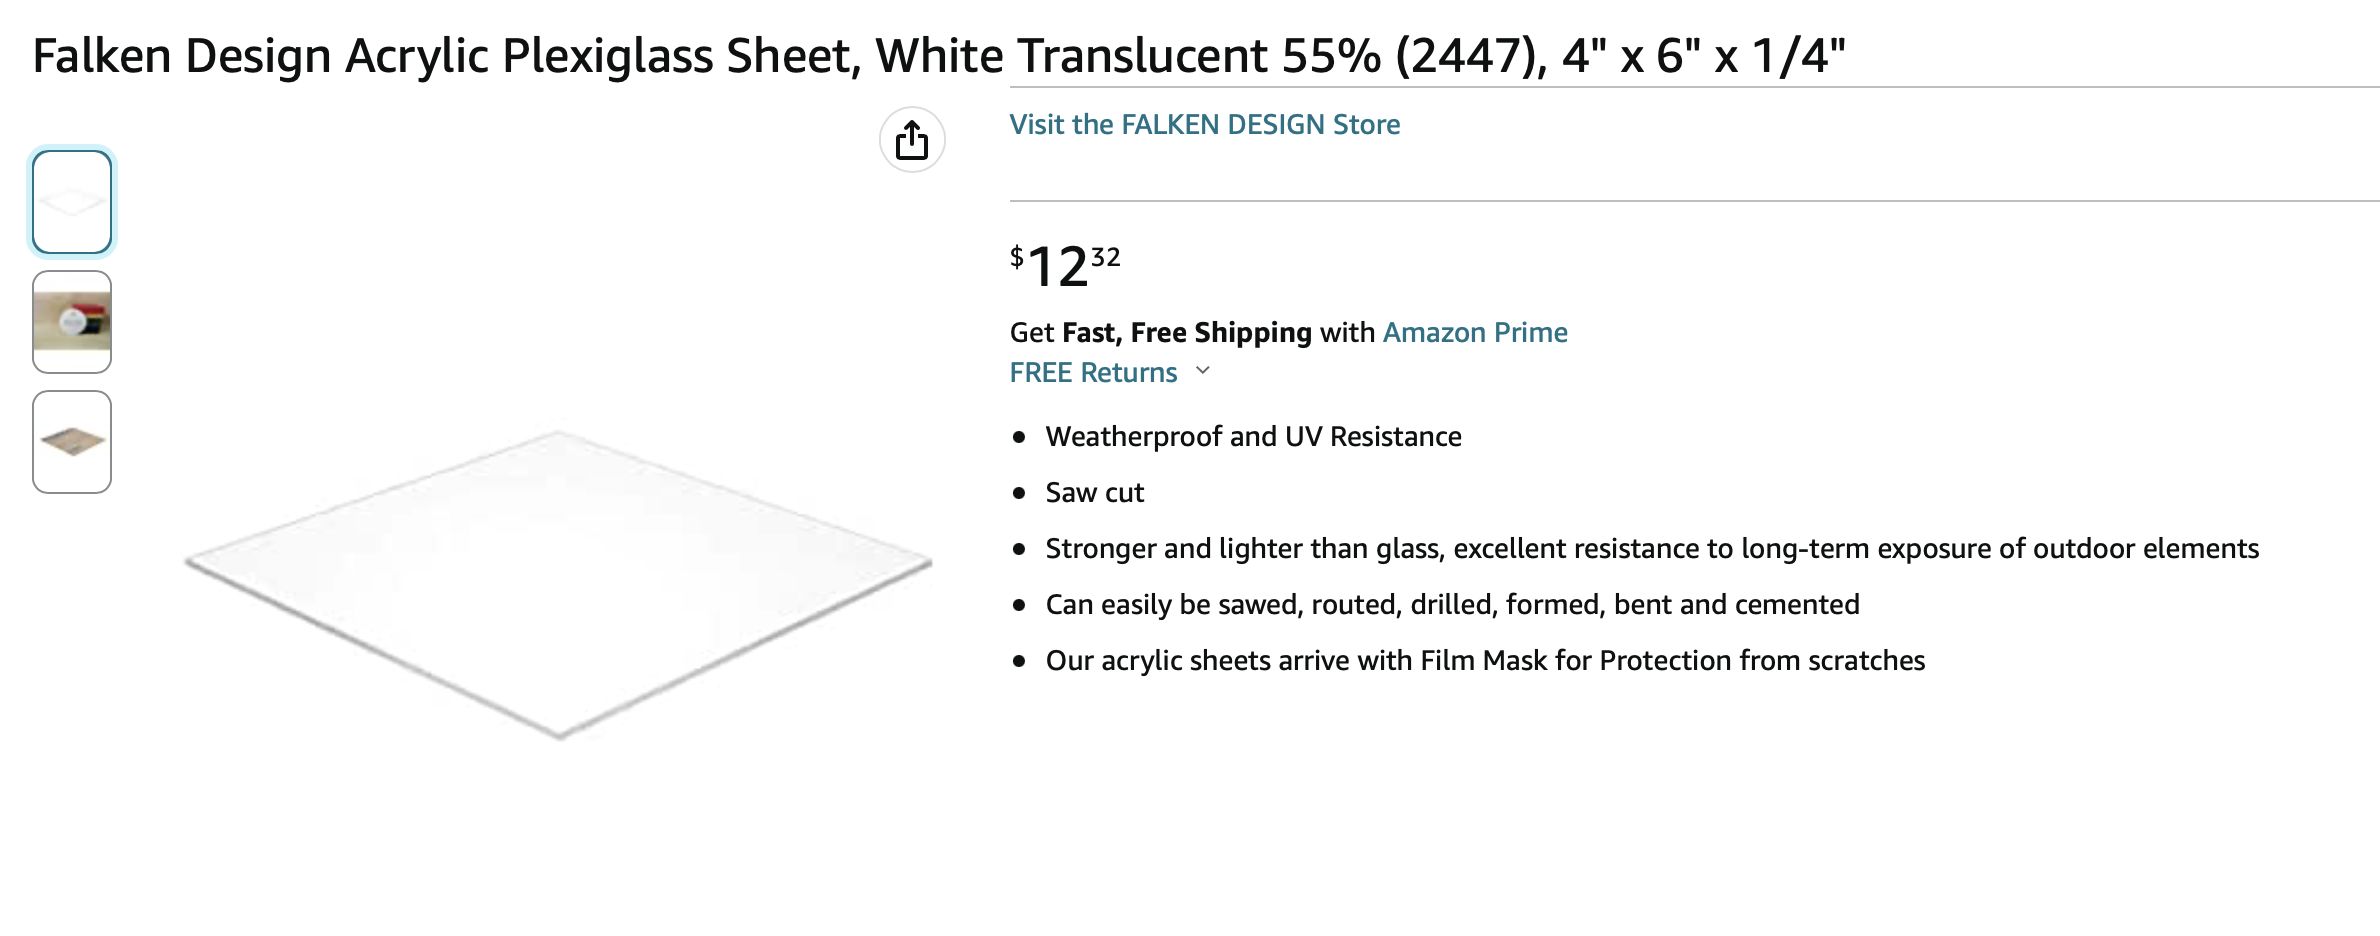Viewport: 2380px width, 936px height.
Task: Click the Falken Design words in the title
Action: (x=182, y=55)
